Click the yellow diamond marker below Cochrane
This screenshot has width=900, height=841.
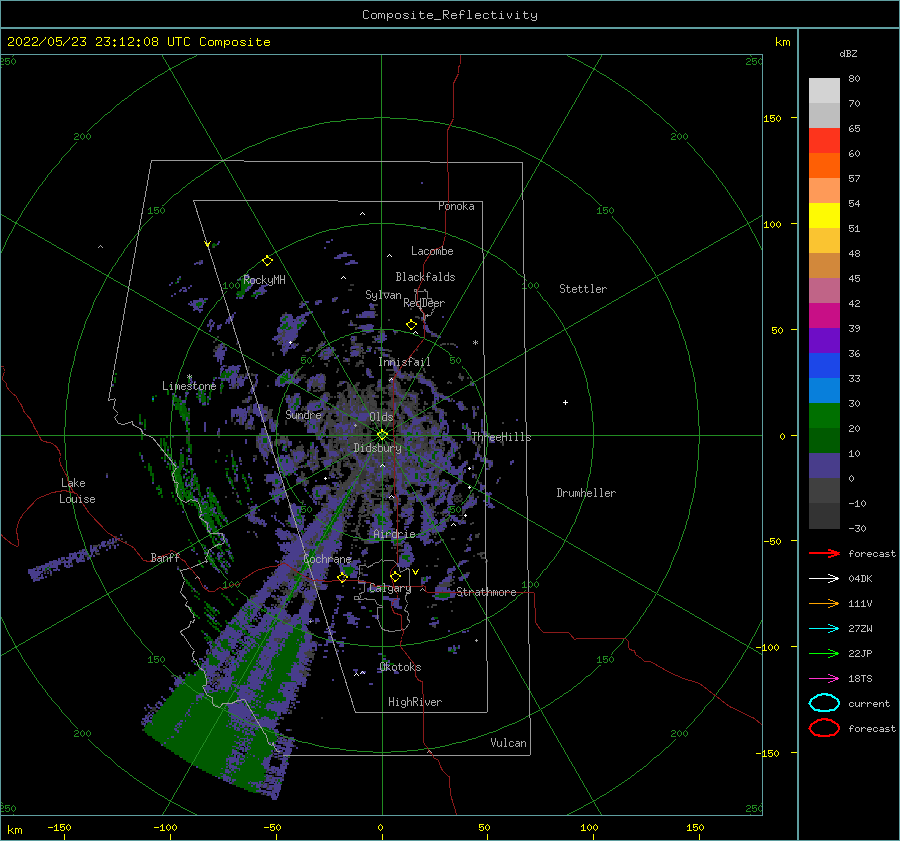click(343, 578)
